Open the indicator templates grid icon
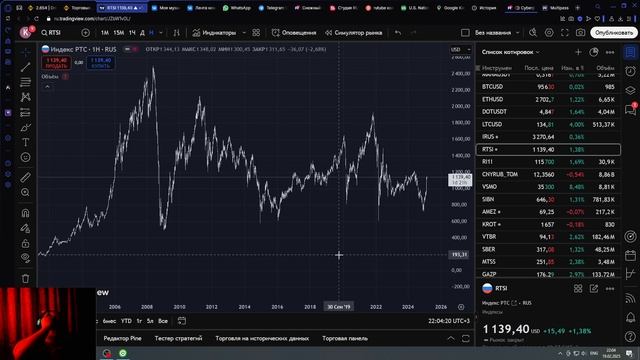The width and height of the screenshot is (640, 360). tap(256, 33)
